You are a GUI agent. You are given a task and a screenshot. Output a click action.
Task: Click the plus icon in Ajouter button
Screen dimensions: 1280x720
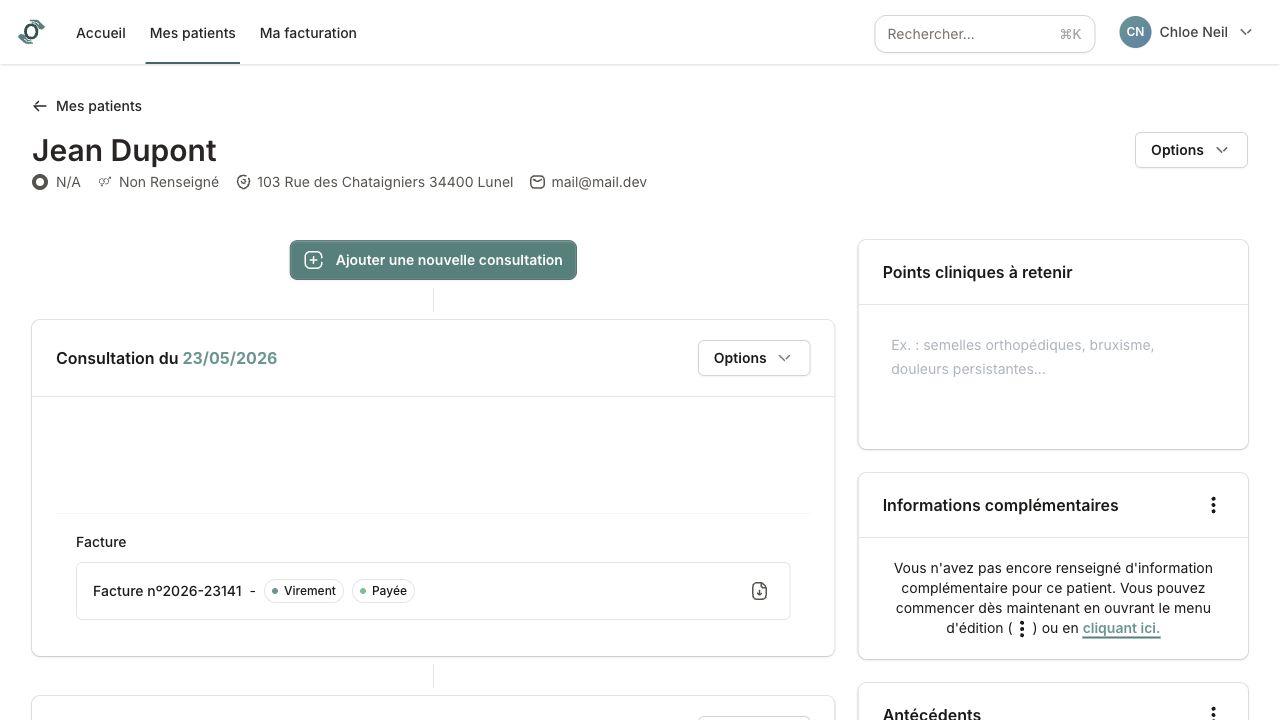point(314,260)
